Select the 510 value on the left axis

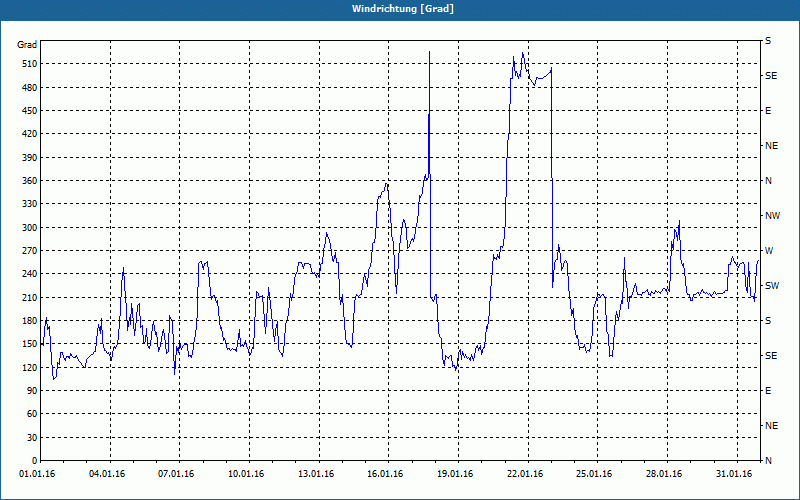point(30,64)
